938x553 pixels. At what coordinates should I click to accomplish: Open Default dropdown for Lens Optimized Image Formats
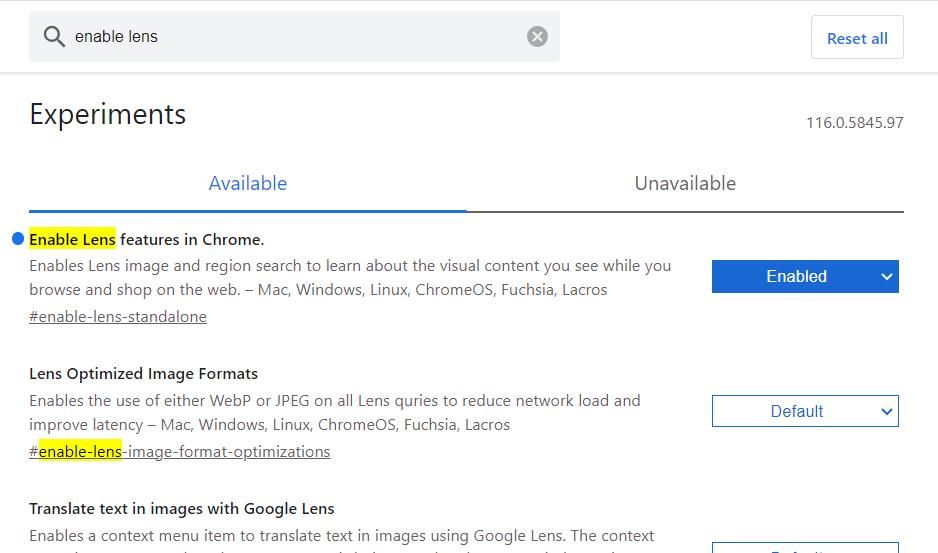pyautogui.click(x=805, y=411)
